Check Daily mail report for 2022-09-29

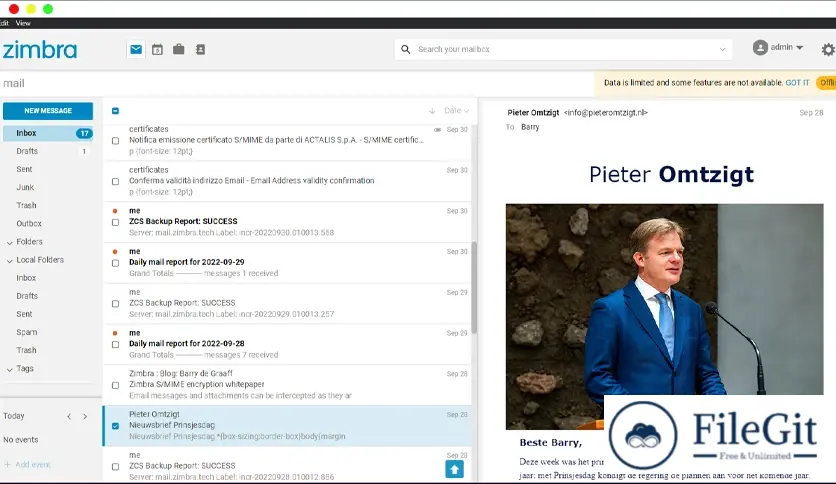(x=115, y=263)
